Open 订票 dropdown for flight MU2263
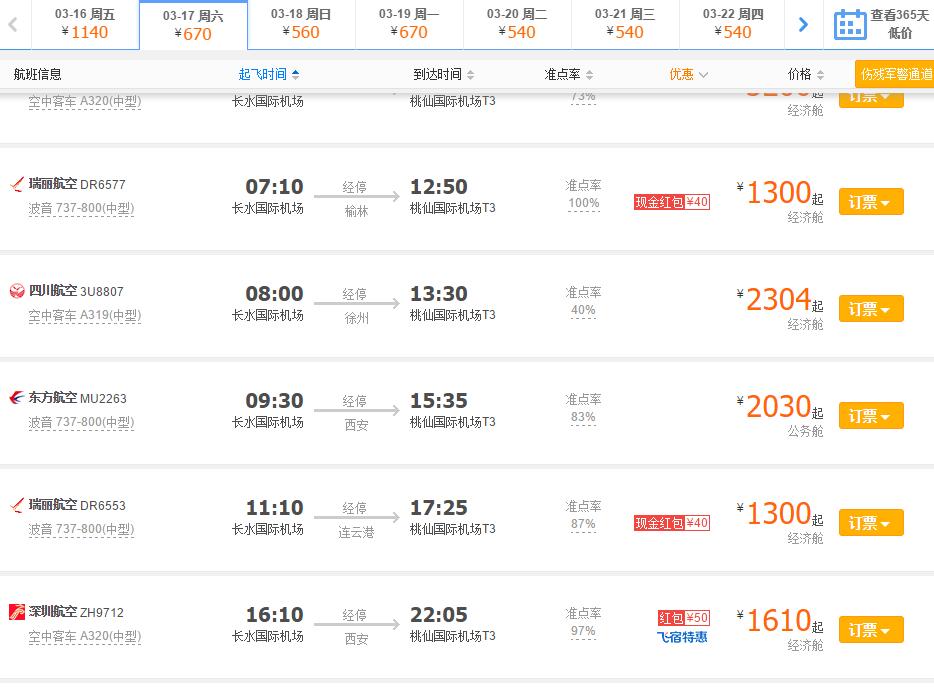This screenshot has height=699, width=934. [x=871, y=416]
